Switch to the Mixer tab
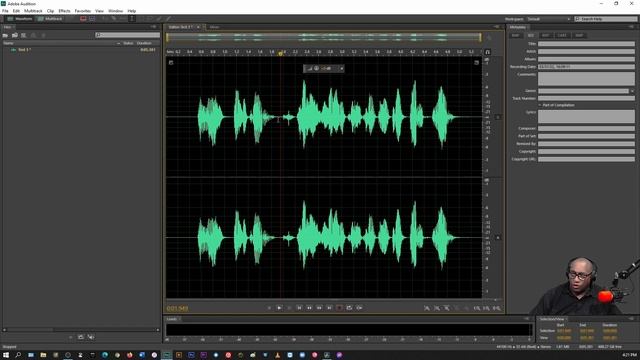Image resolution: width=640 pixels, height=360 pixels. click(x=214, y=27)
